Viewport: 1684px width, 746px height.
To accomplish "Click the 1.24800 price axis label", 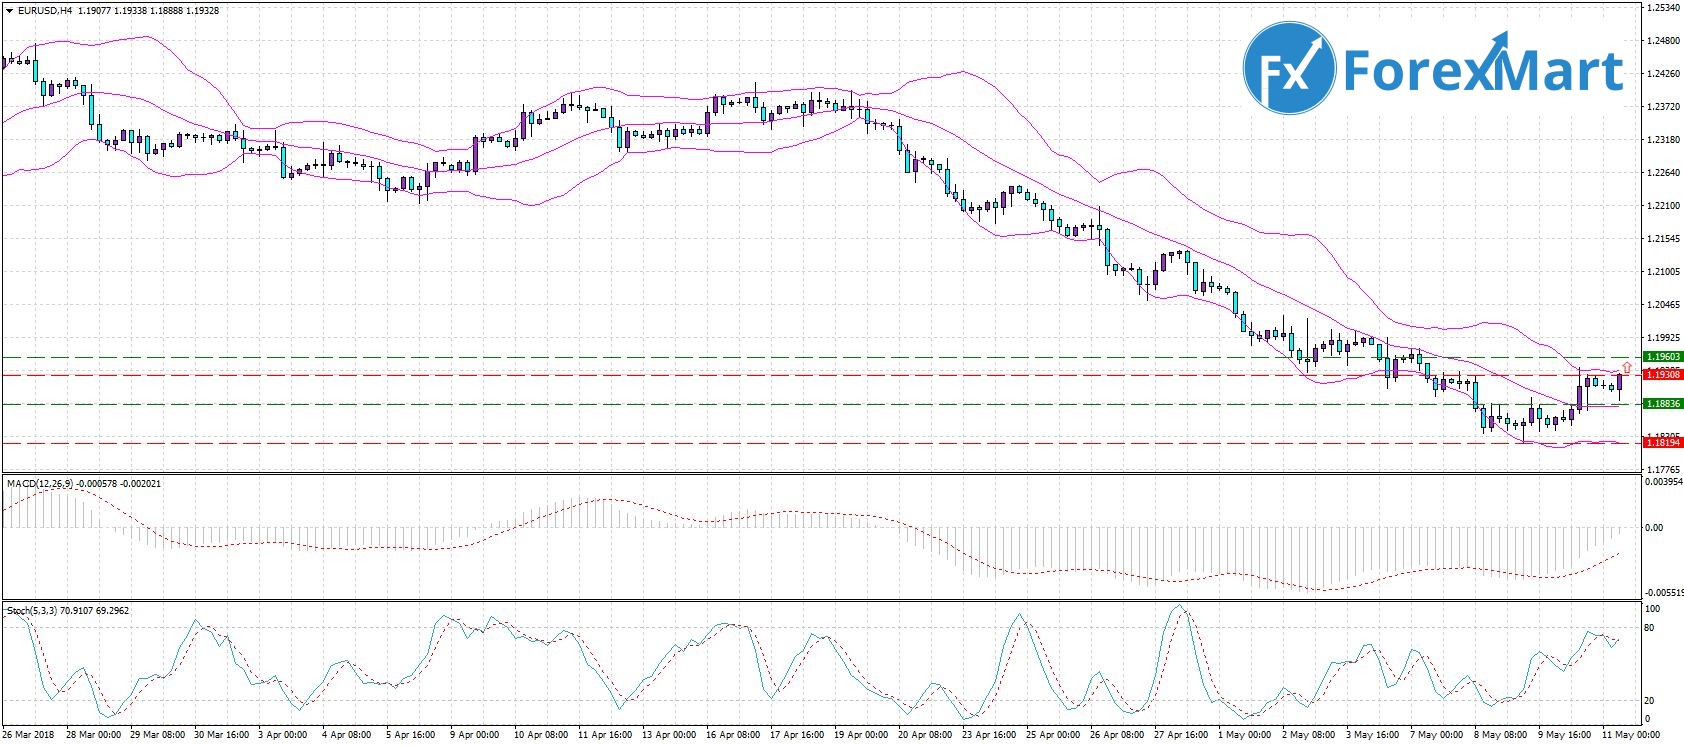I will point(1663,41).
